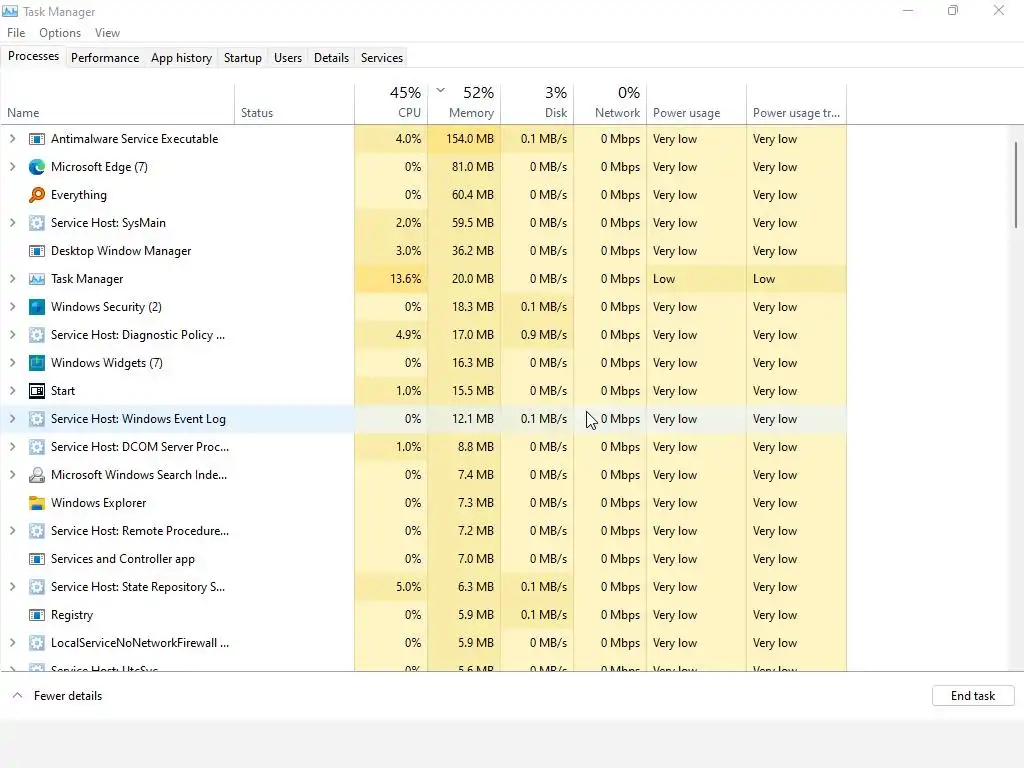Open the View menu

point(107,33)
